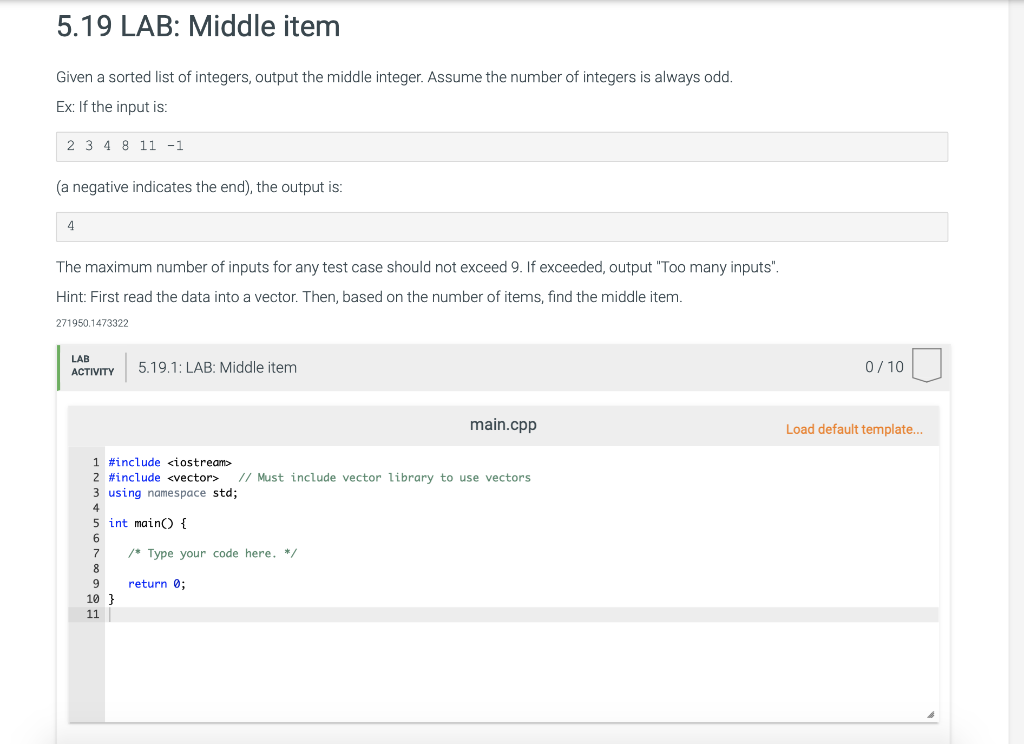Click the 0 / 10 score indicator
This screenshot has width=1024, height=744.
[884, 367]
